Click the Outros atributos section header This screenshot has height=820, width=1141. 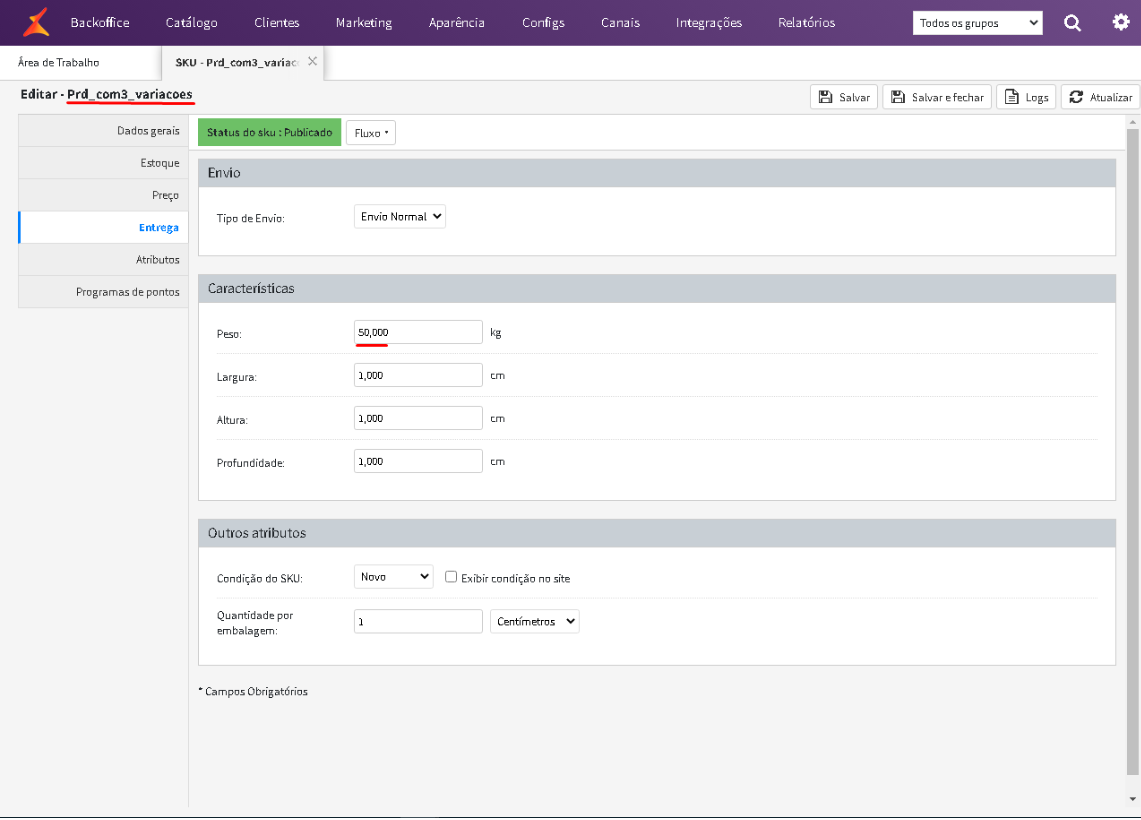point(656,533)
